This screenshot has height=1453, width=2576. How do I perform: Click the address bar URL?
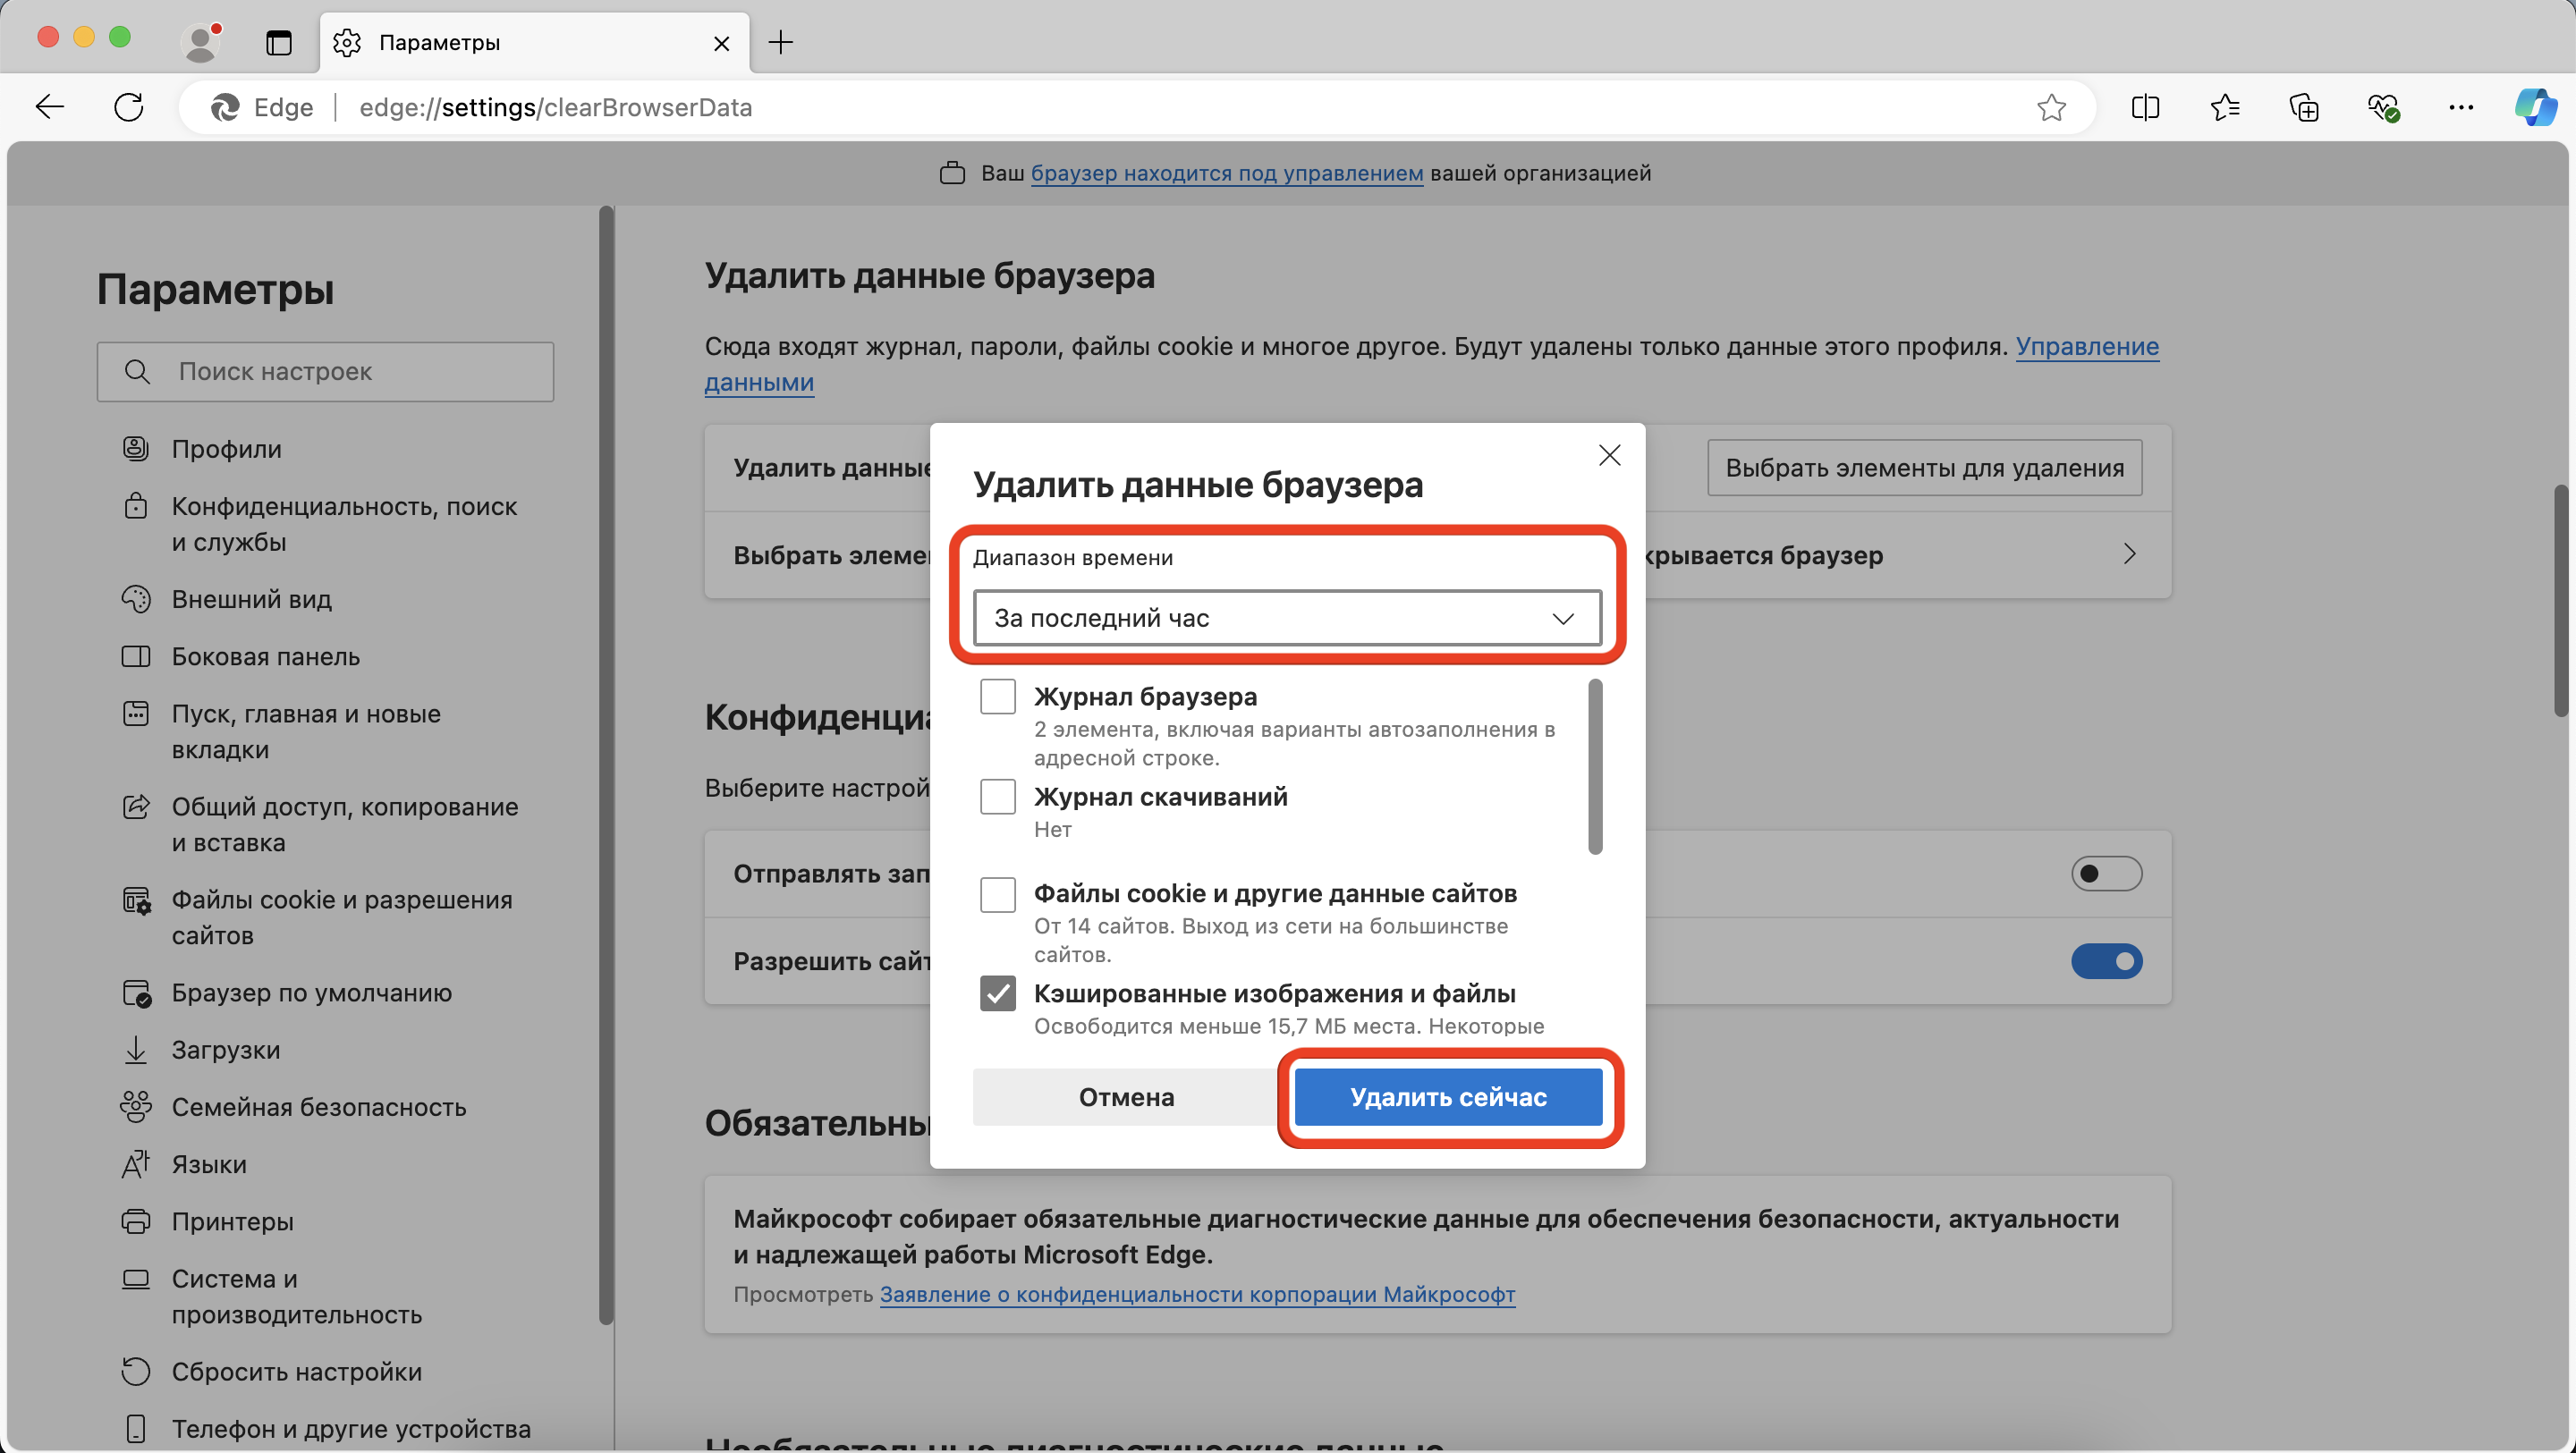coord(555,107)
